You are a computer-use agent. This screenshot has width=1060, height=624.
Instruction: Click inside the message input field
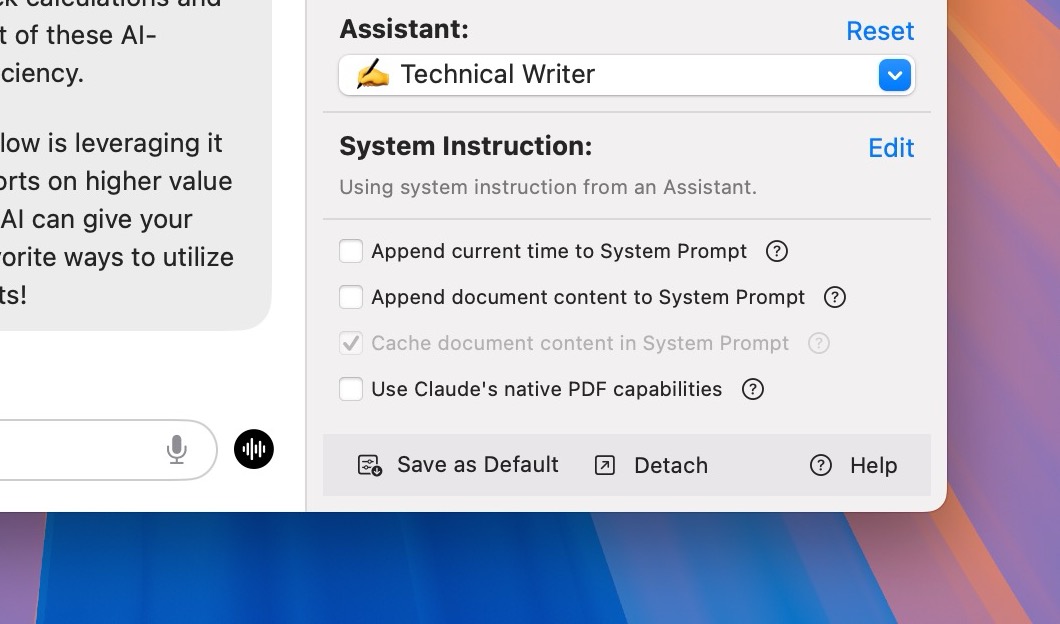coord(80,450)
